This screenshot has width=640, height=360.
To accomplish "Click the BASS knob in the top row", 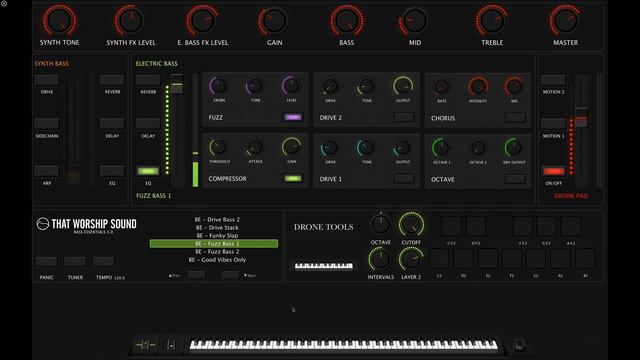I will (347, 20).
